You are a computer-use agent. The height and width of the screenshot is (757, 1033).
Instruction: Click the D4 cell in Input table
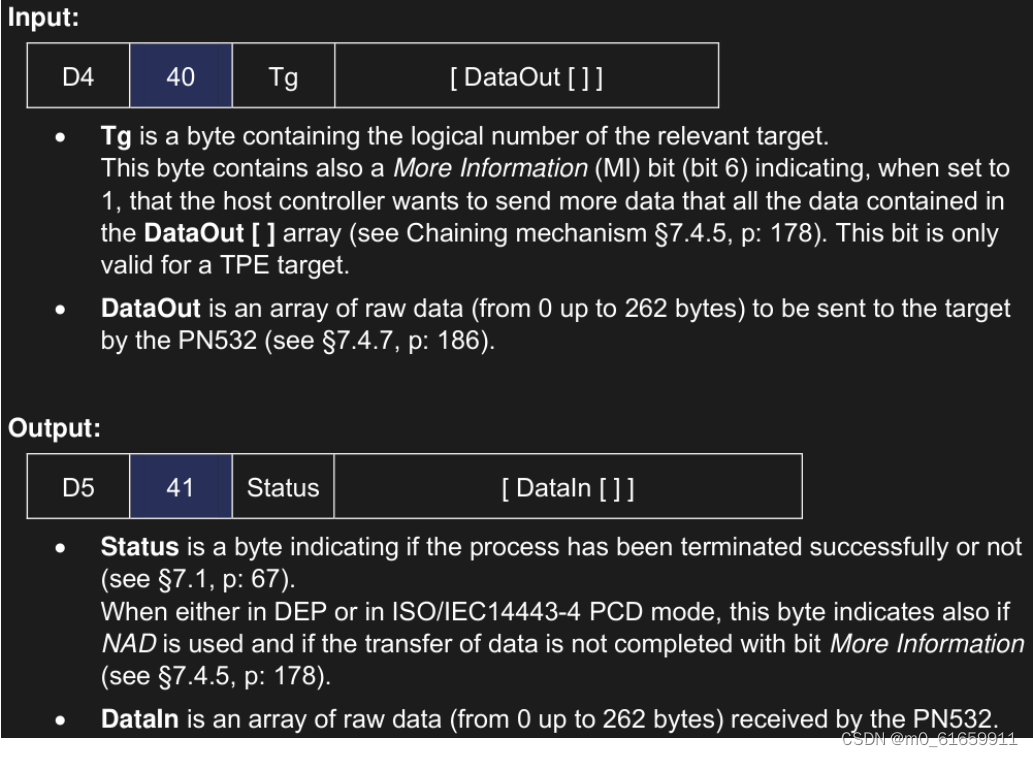click(x=77, y=75)
